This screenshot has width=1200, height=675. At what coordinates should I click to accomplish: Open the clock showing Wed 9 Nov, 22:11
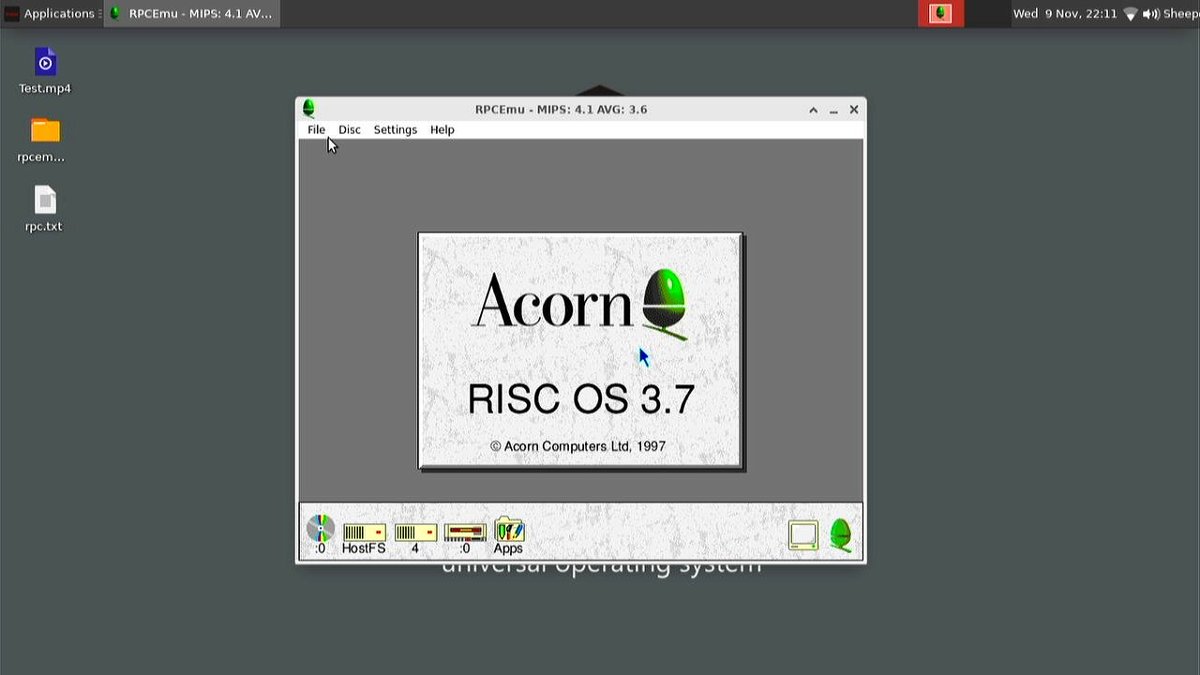click(x=1065, y=13)
